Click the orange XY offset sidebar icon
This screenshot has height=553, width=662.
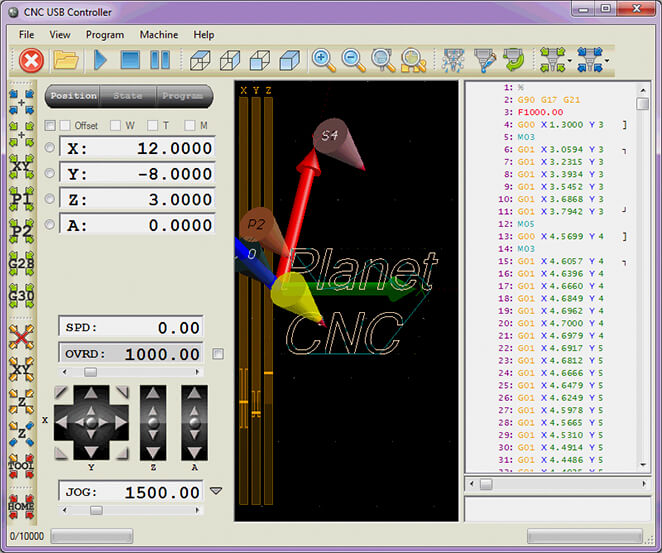click(x=22, y=369)
